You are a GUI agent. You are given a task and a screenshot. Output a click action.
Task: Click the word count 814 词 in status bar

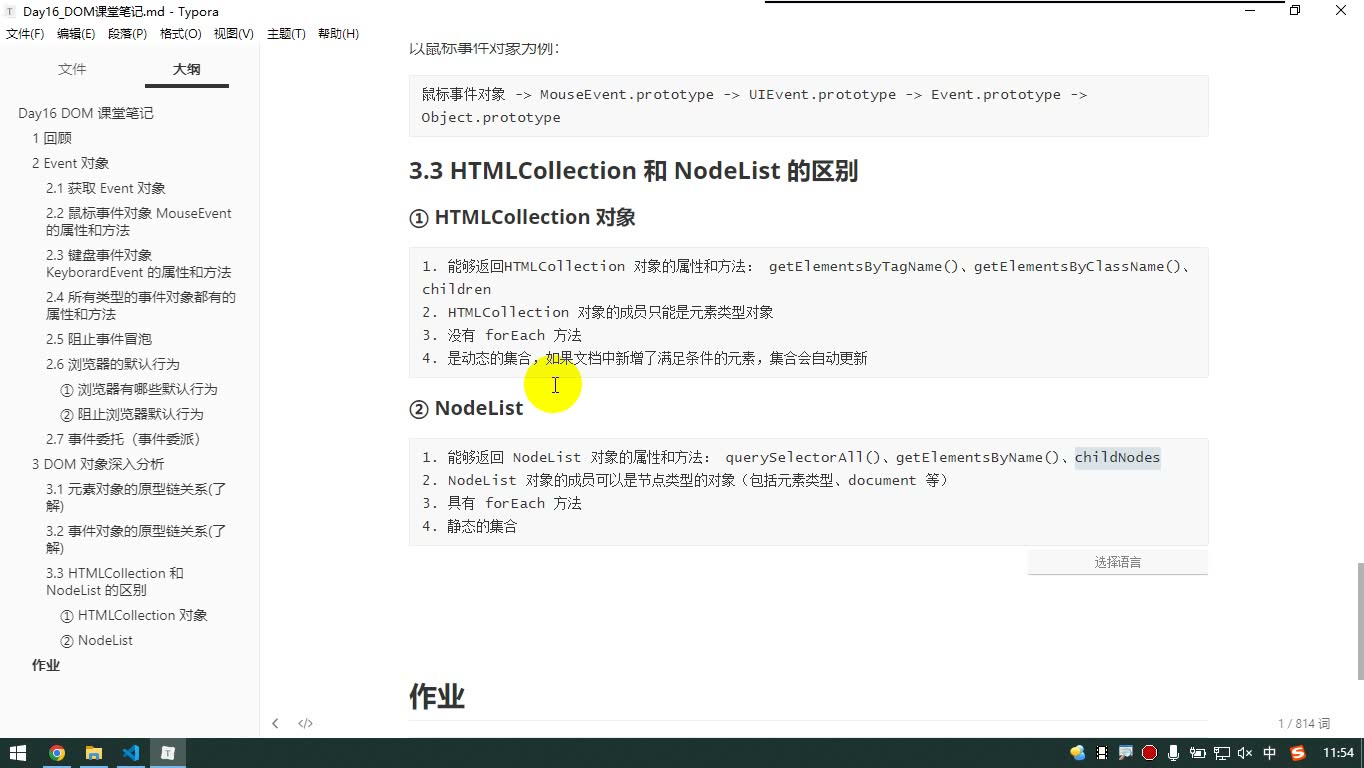tap(1304, 723)
